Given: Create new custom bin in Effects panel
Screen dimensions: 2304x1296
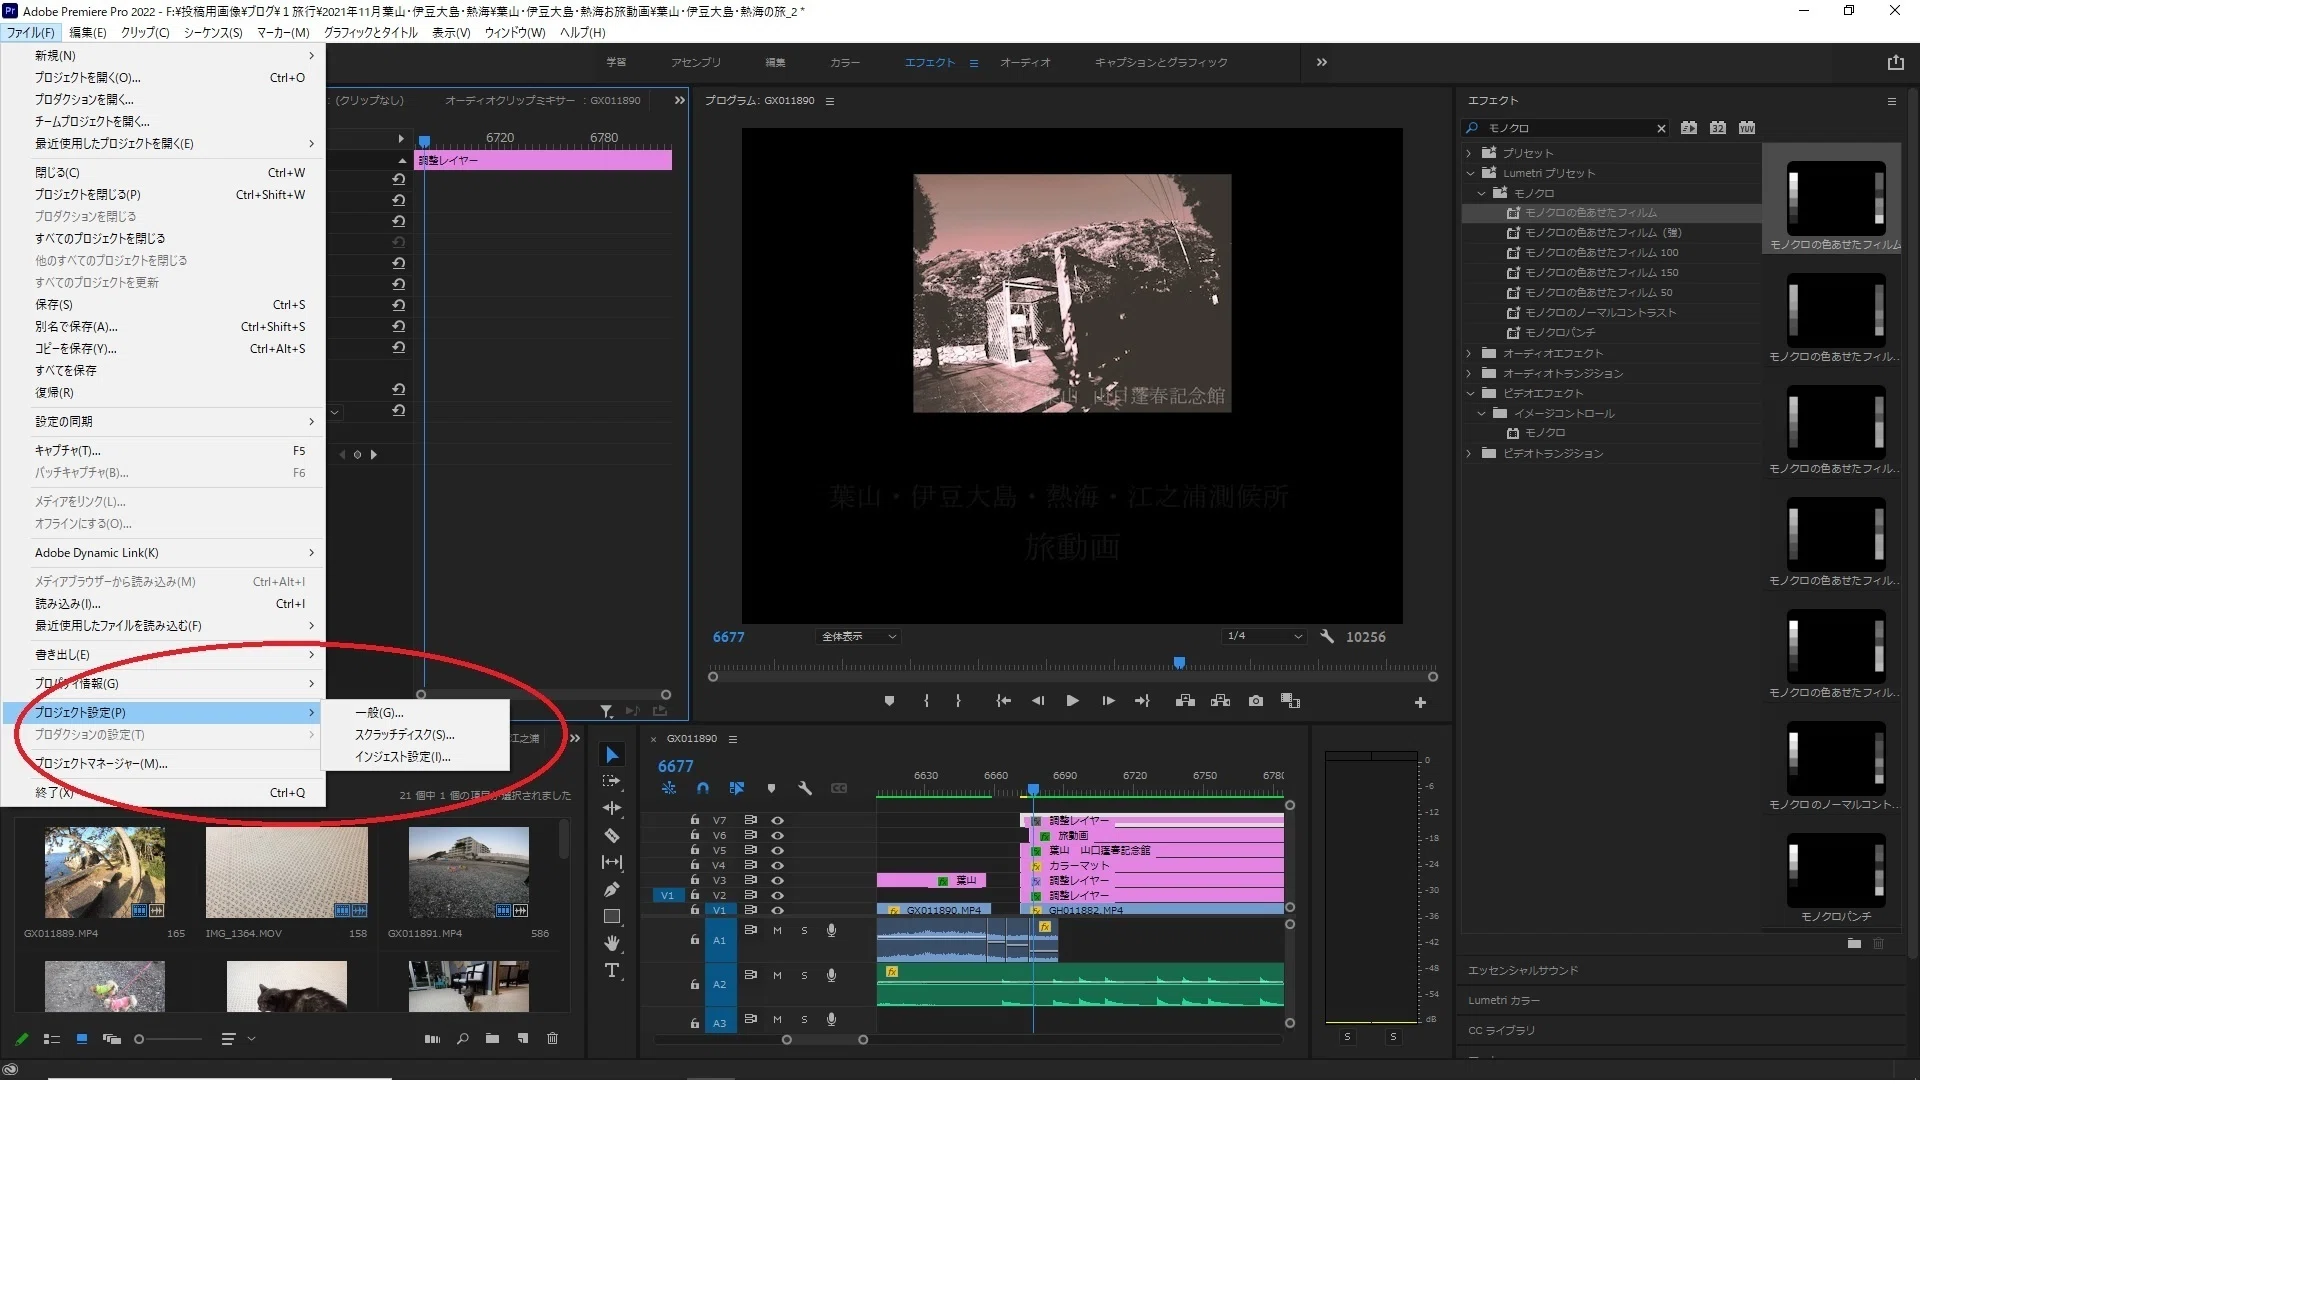Looking at the screenshot, I should tap(1854, 943).
